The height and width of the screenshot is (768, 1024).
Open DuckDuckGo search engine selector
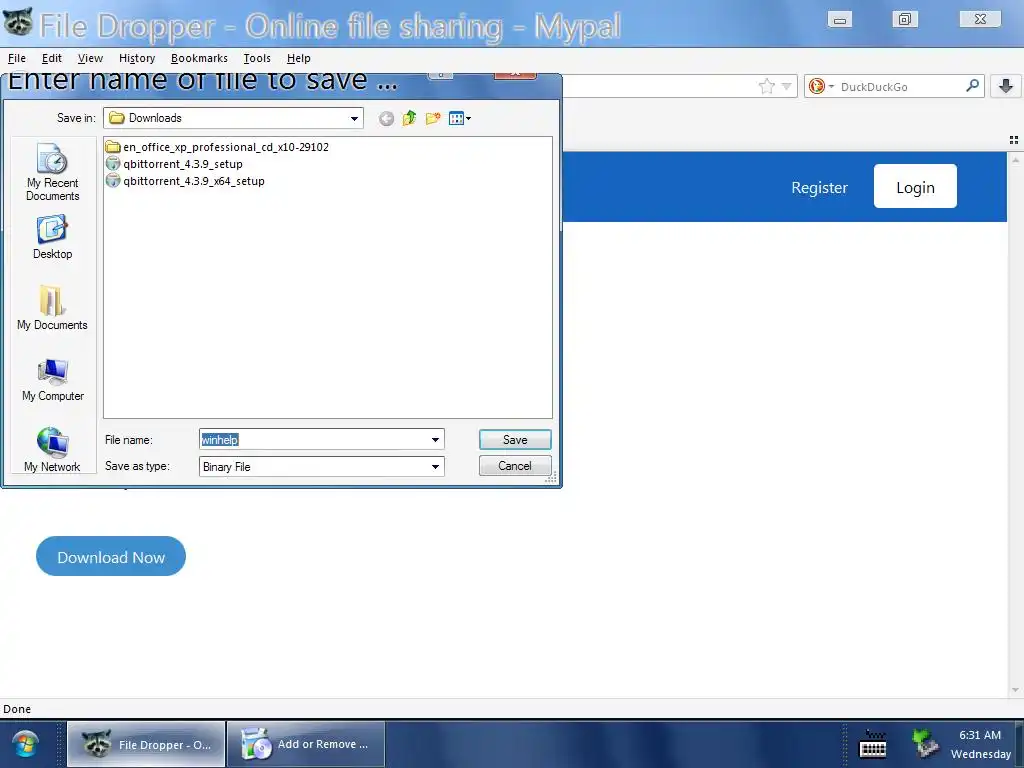pyautogui.click(x=821, y=86)
